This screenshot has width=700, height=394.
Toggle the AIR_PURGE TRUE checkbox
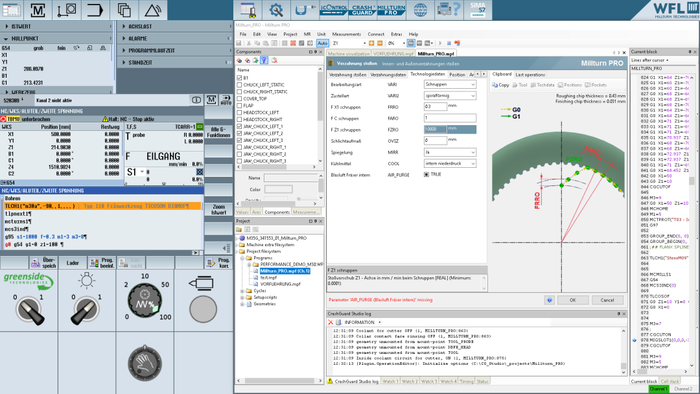[426, 174]
